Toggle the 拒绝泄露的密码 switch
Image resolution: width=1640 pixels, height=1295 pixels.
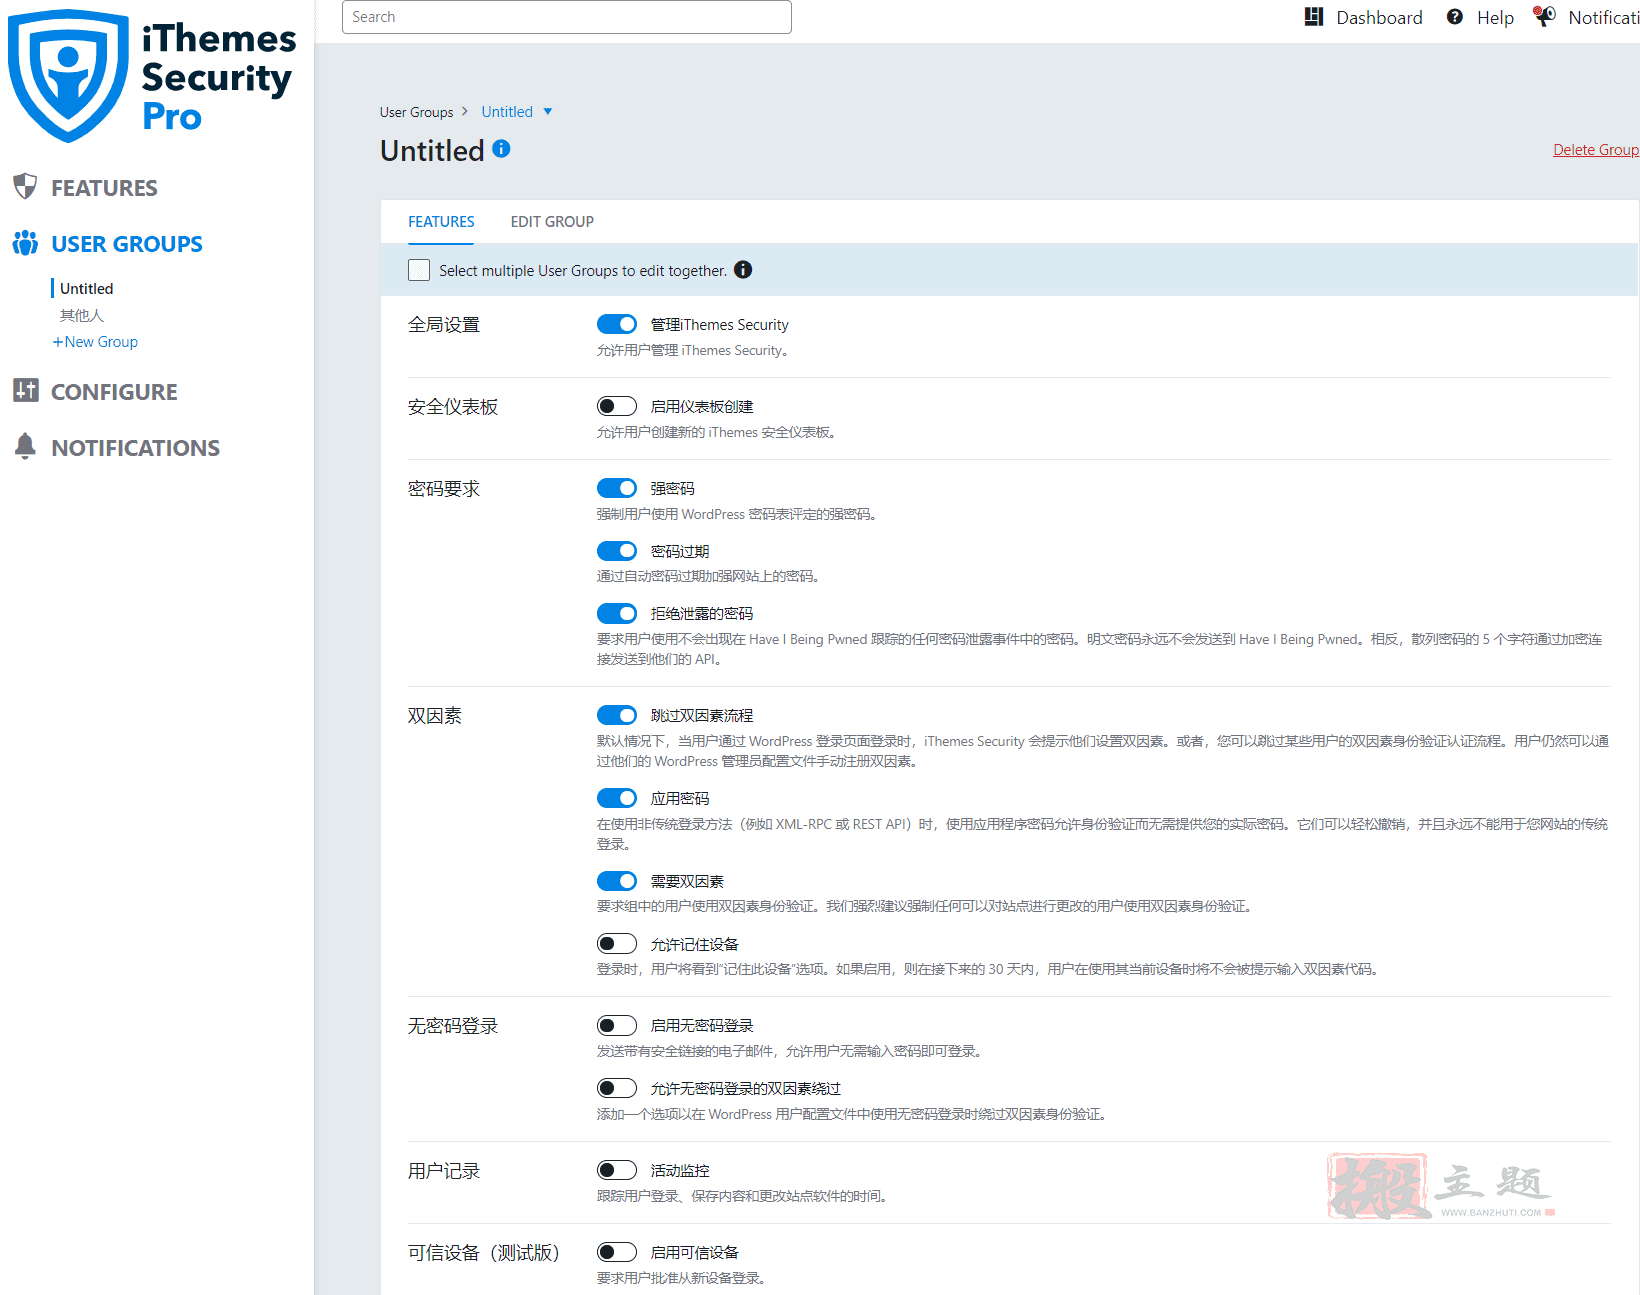click(x=617, y=613)
